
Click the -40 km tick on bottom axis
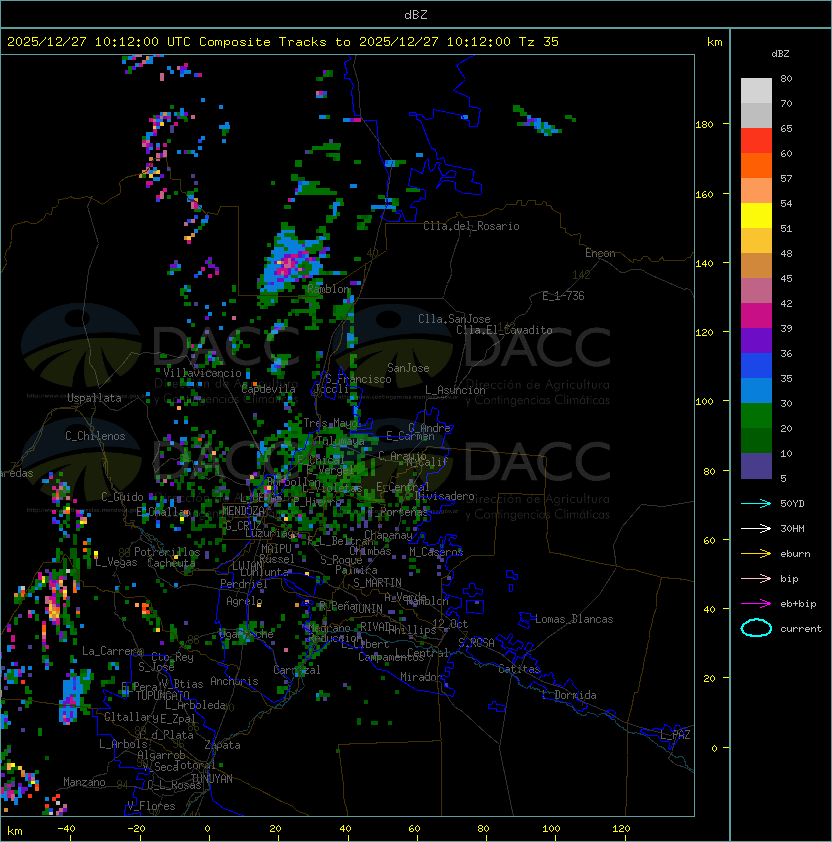coord(66,828)
